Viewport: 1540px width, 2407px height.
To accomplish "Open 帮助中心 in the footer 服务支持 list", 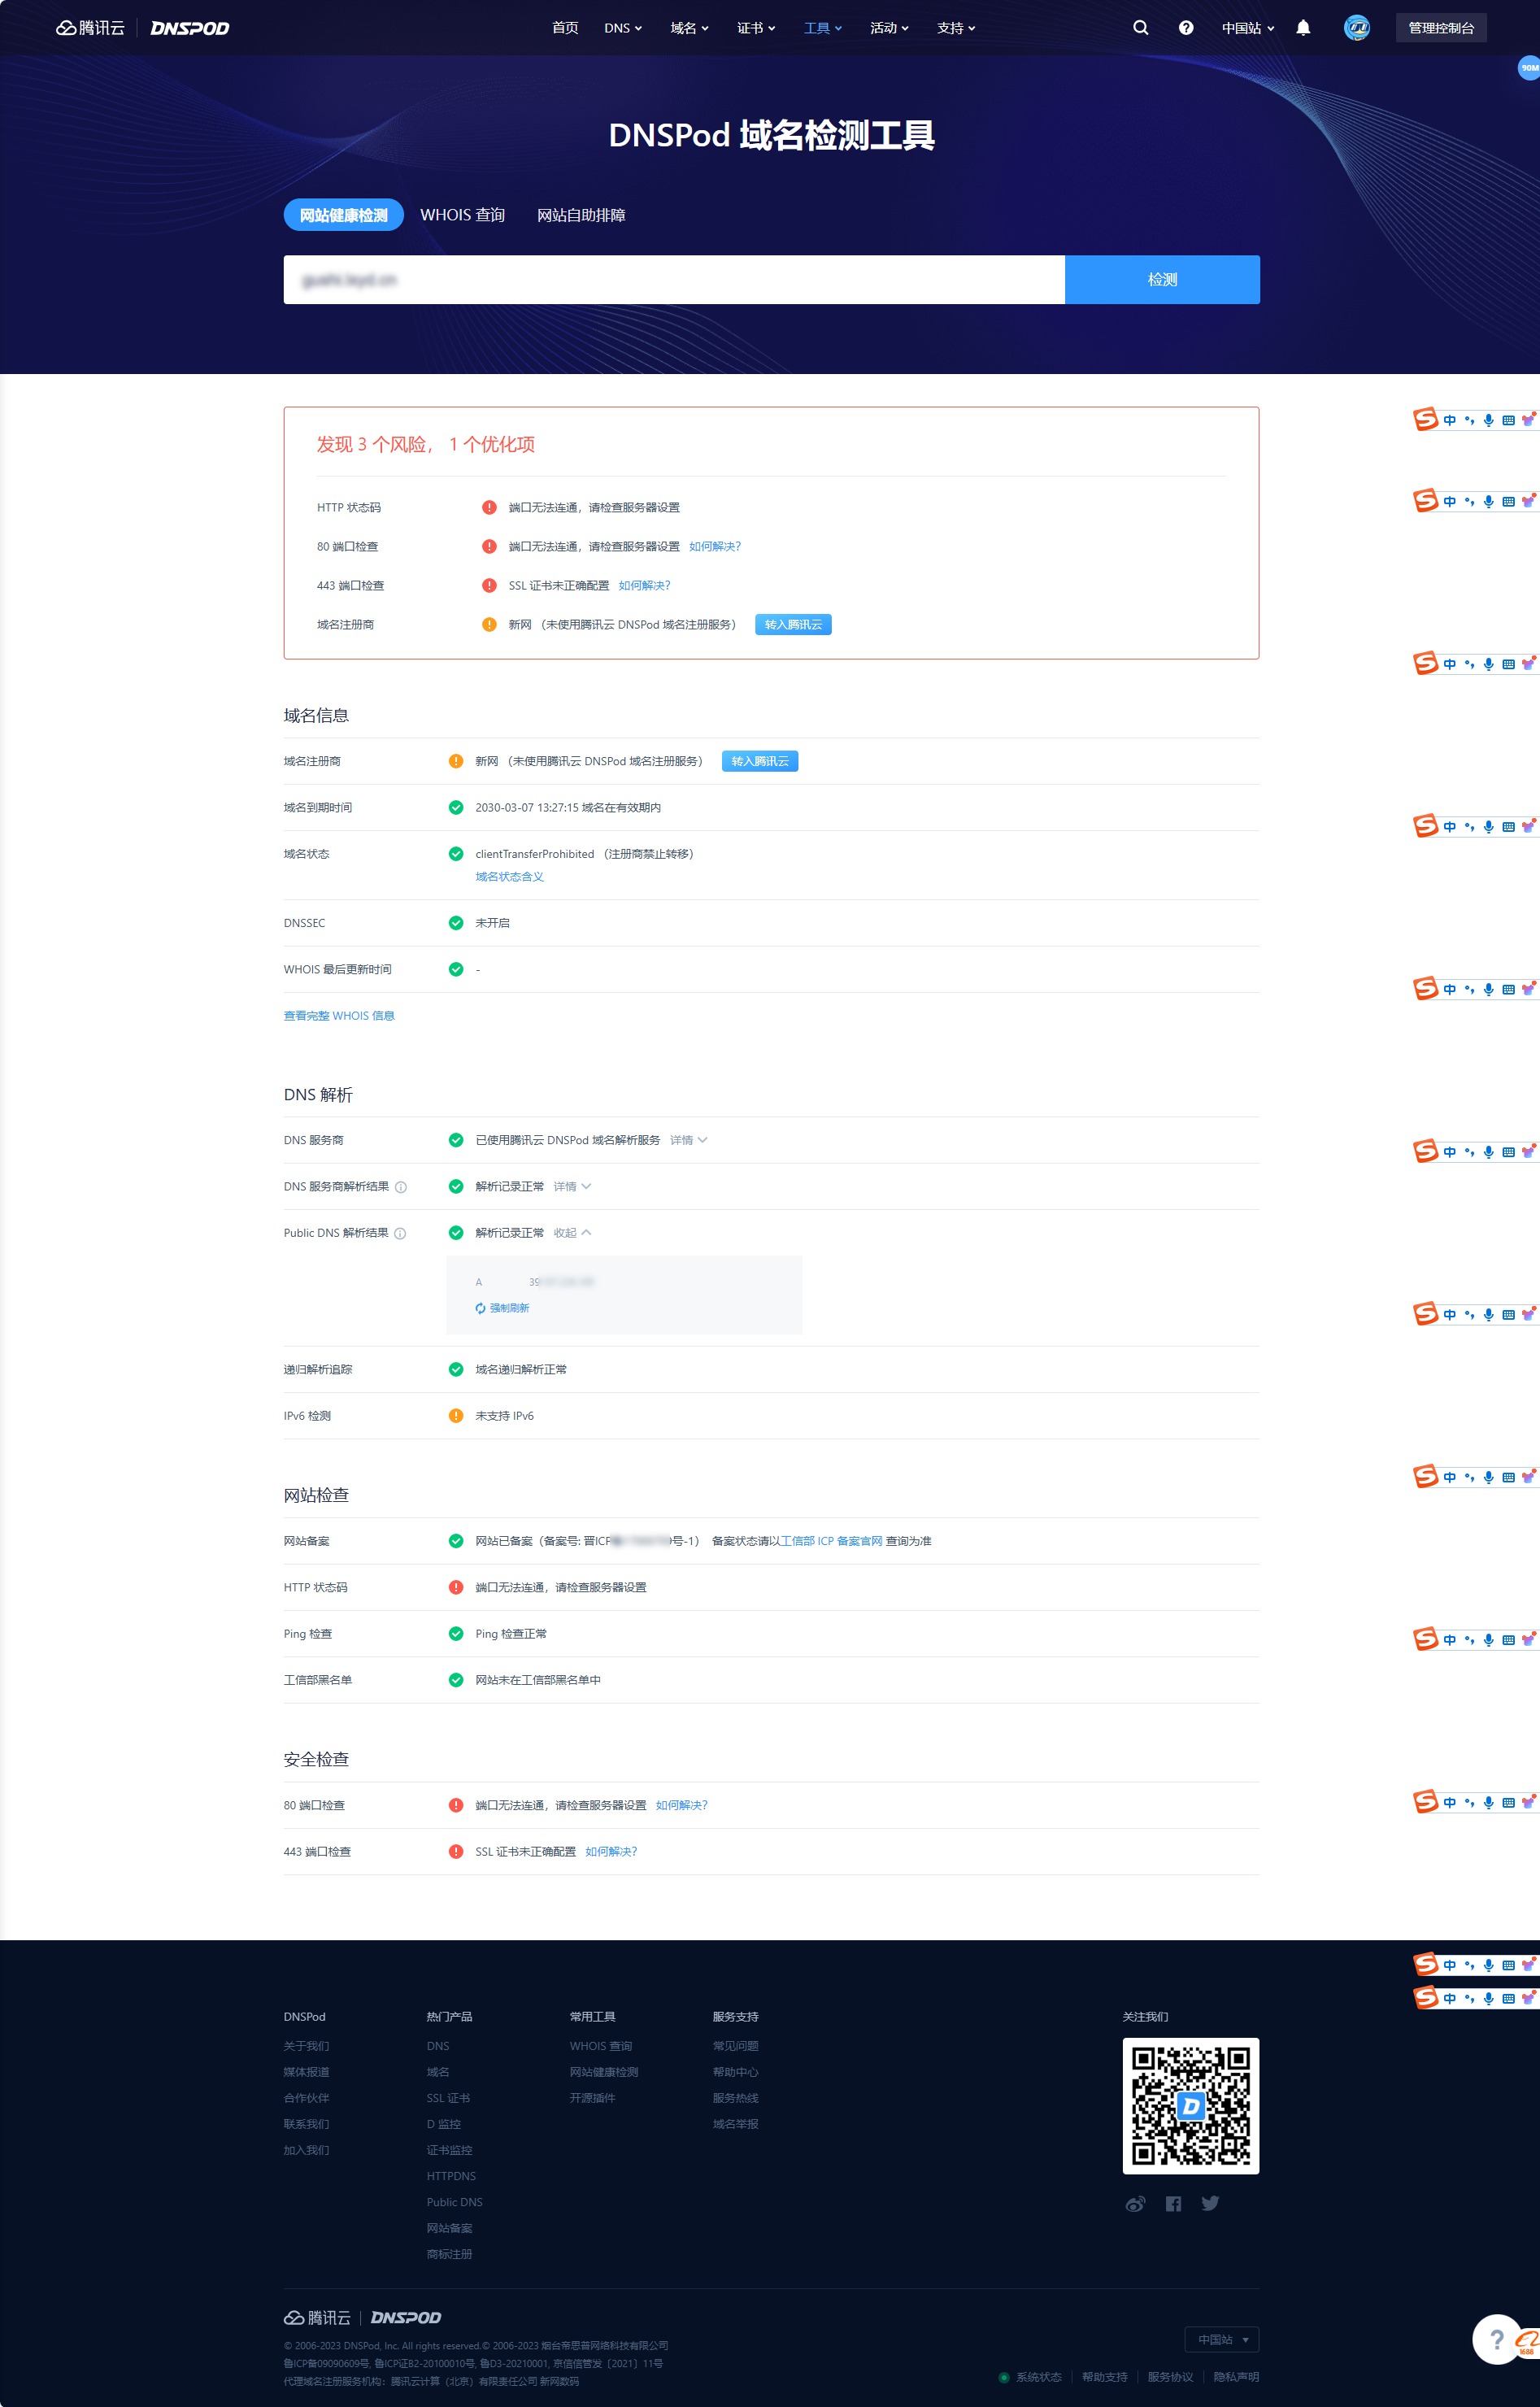I will tap(735, 2072).
